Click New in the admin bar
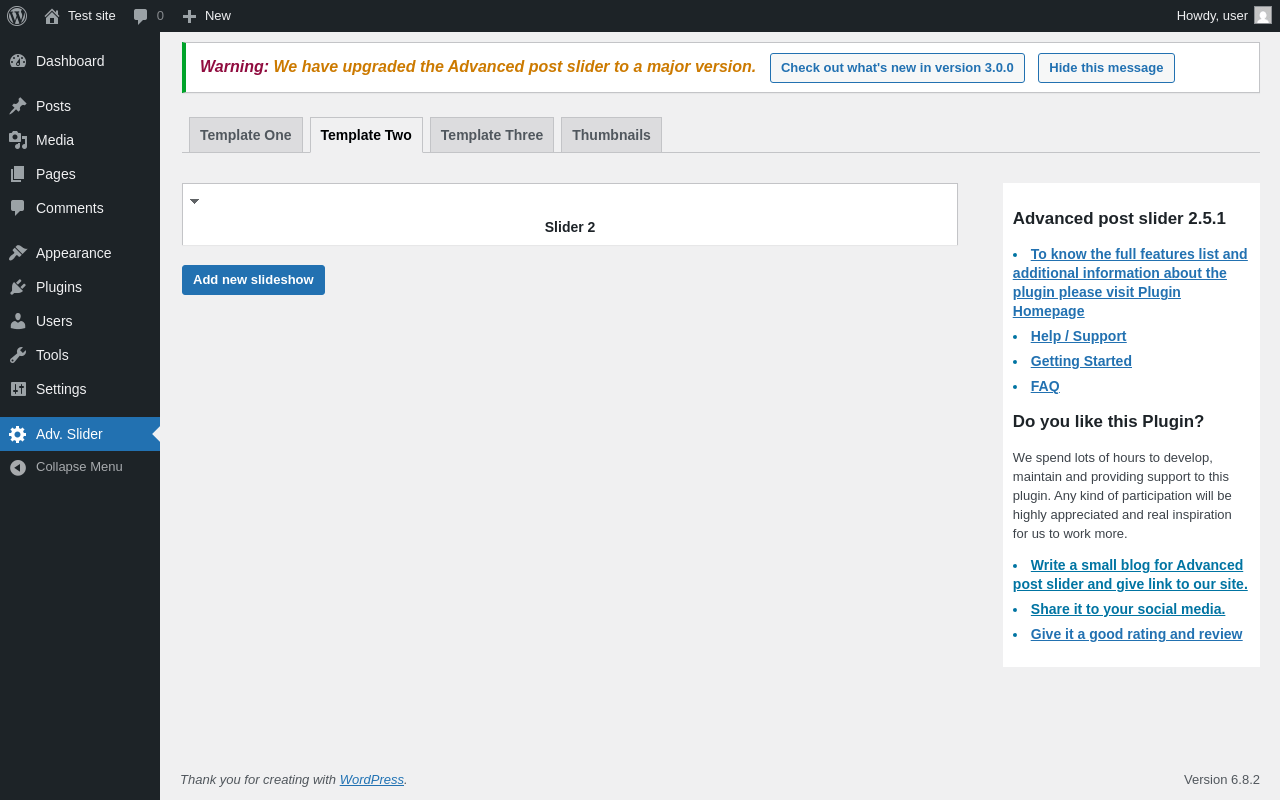The width and height of the screenshot is (1280, 800). 218,16
